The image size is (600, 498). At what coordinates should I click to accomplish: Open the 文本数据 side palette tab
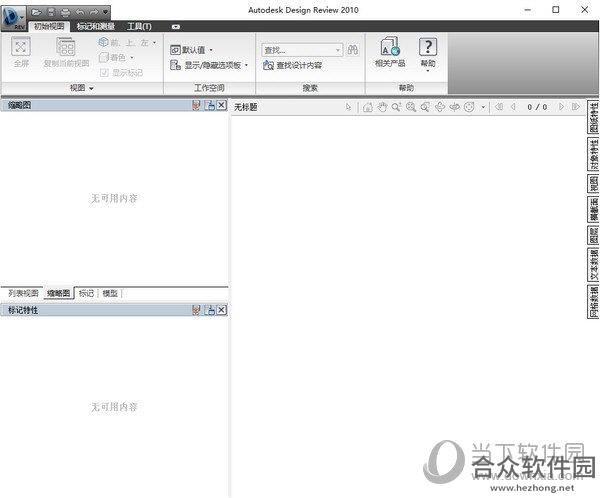(x=593, y=265)
